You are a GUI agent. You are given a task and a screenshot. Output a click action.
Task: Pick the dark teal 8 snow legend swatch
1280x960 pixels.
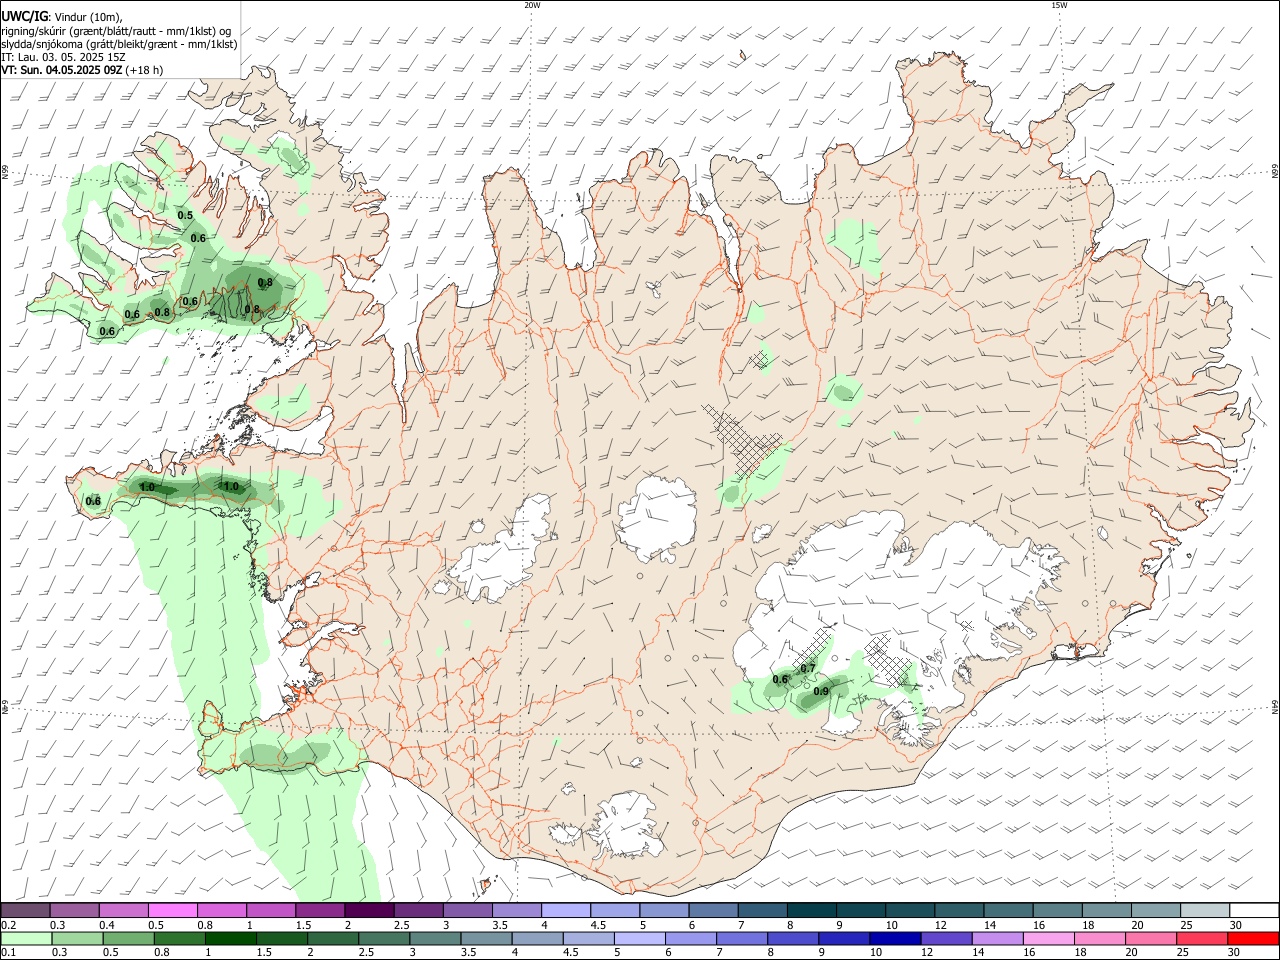811,910
